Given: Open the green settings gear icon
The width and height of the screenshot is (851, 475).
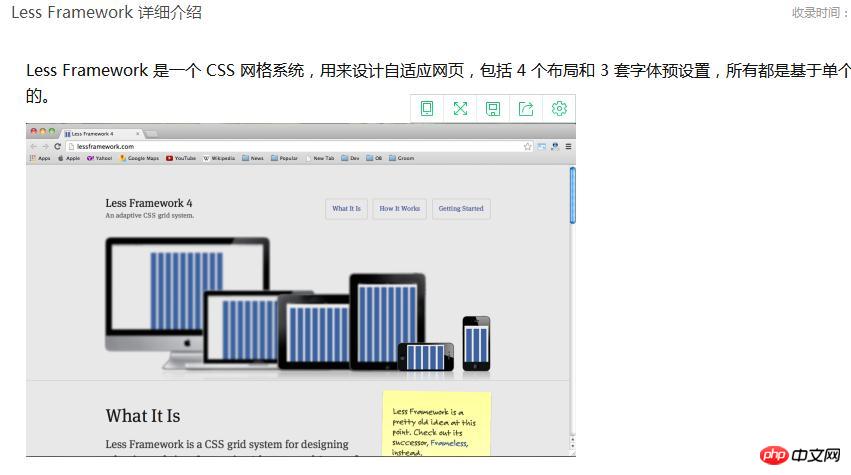Looking at the screenshot, I should (x=559, y=109).
